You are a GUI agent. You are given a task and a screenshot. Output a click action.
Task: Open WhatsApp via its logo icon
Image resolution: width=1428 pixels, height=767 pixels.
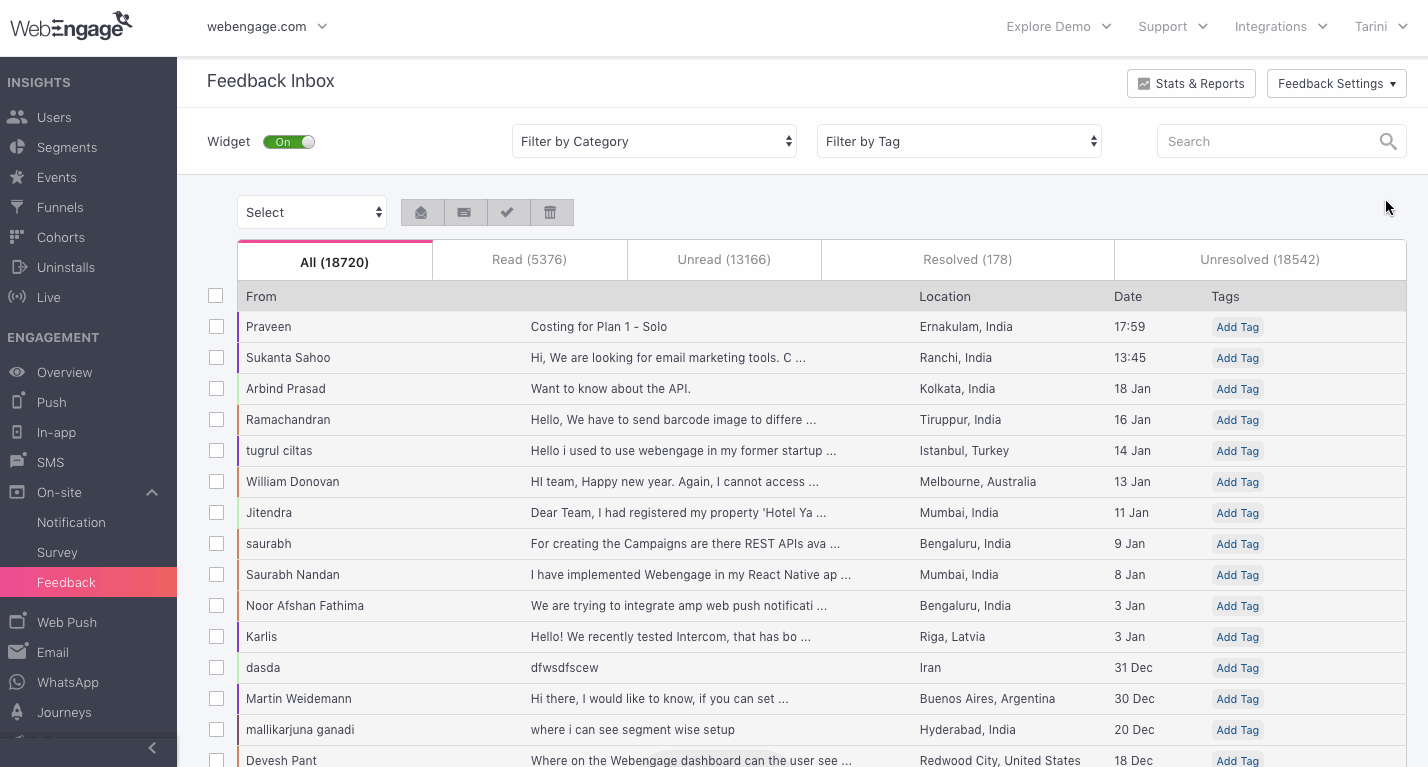(17, 682)
